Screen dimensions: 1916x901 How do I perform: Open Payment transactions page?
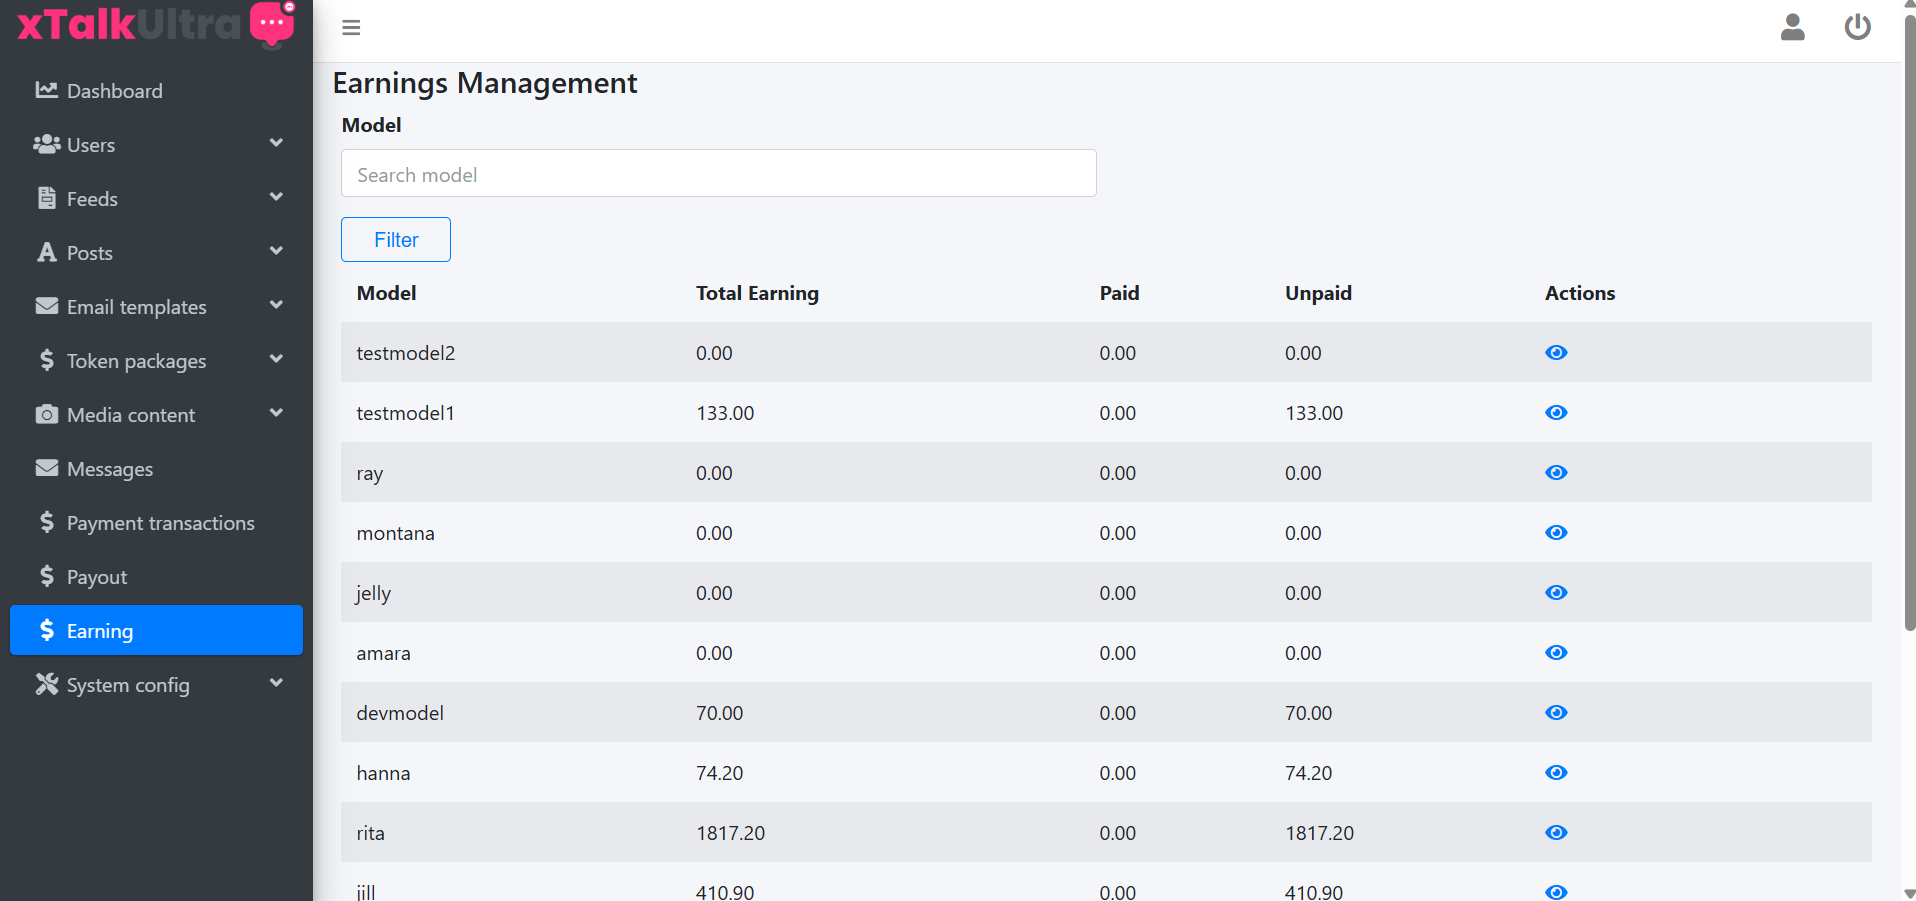160,523
